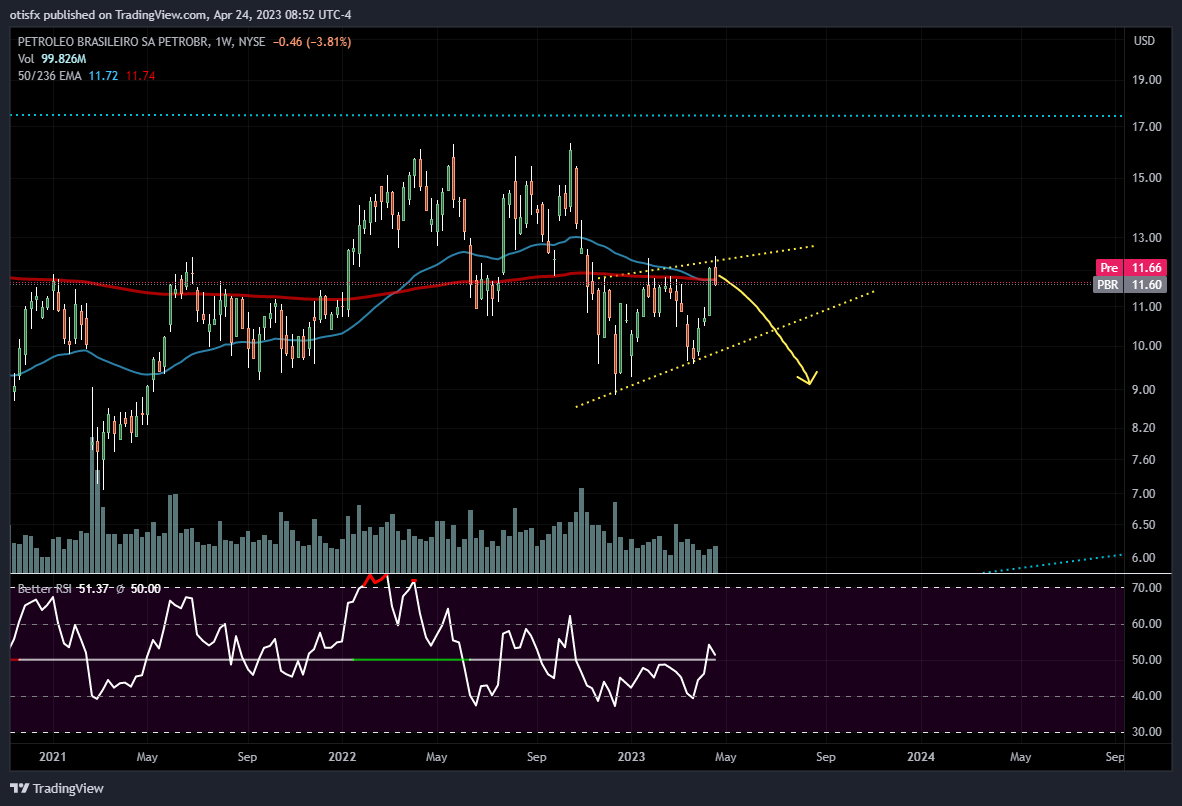Click the NYSE exchange label in the header
1182x806 pixels.
tap(252, 41)
